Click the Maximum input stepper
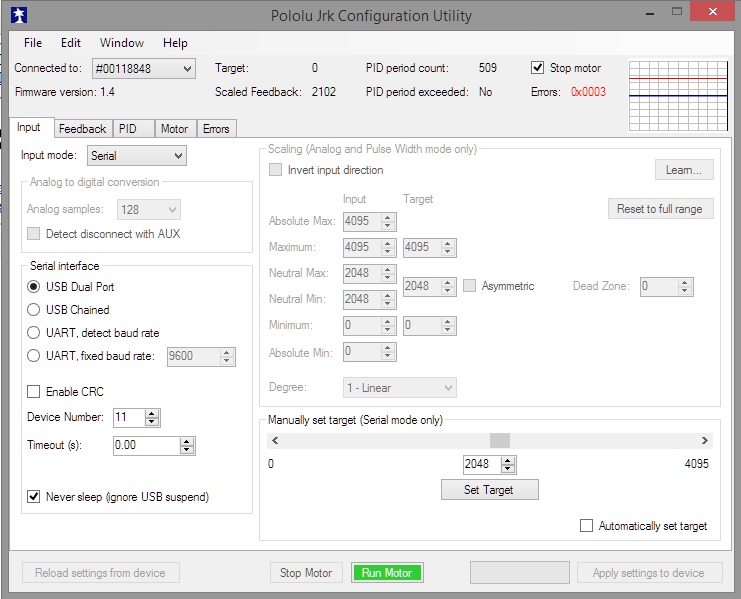Screen dimensions: 741x599 pyautogui.click(x=388, y=247)
